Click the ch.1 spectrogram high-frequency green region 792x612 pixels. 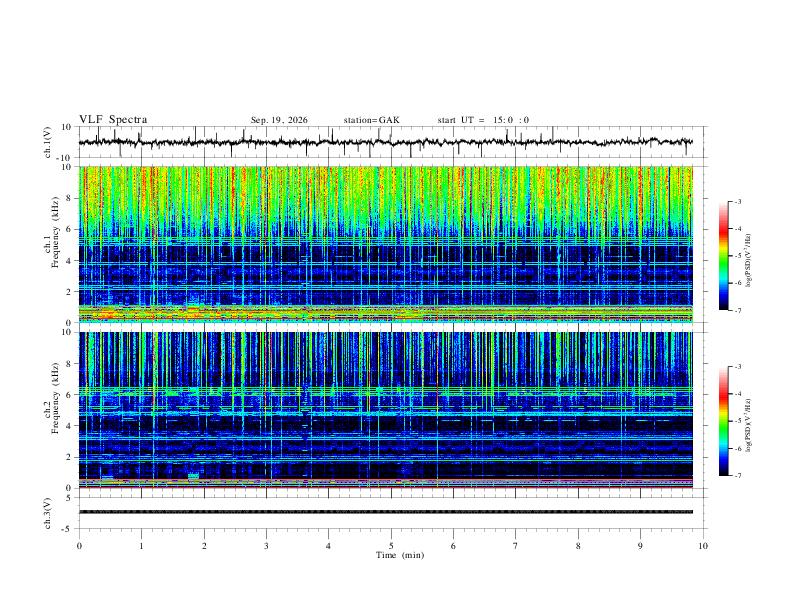click(x=385, y=197)
